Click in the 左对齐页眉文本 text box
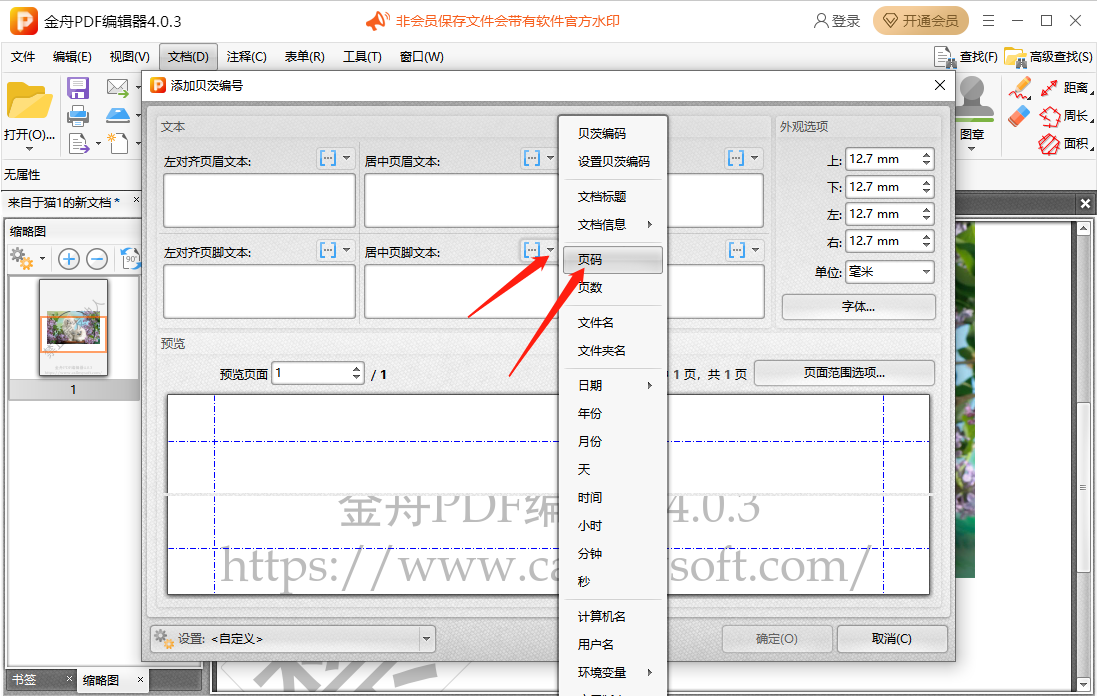Image resolution: width=1097 pixels, height=696 pixels. pyautogui.click(x=260, y=200)
